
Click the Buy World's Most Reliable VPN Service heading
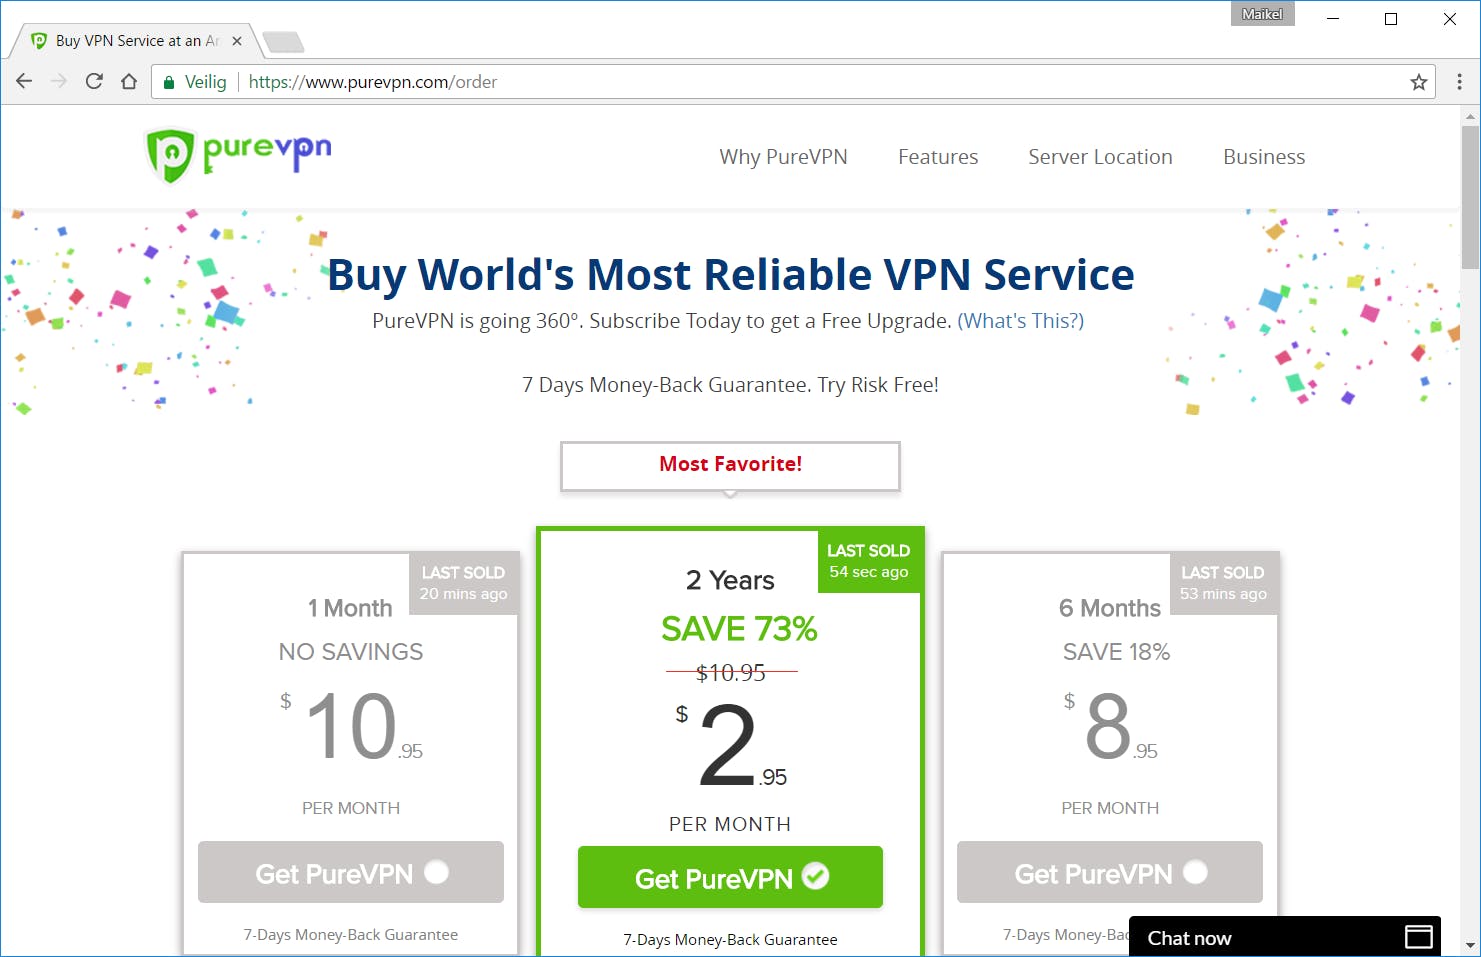click(731, 275)
